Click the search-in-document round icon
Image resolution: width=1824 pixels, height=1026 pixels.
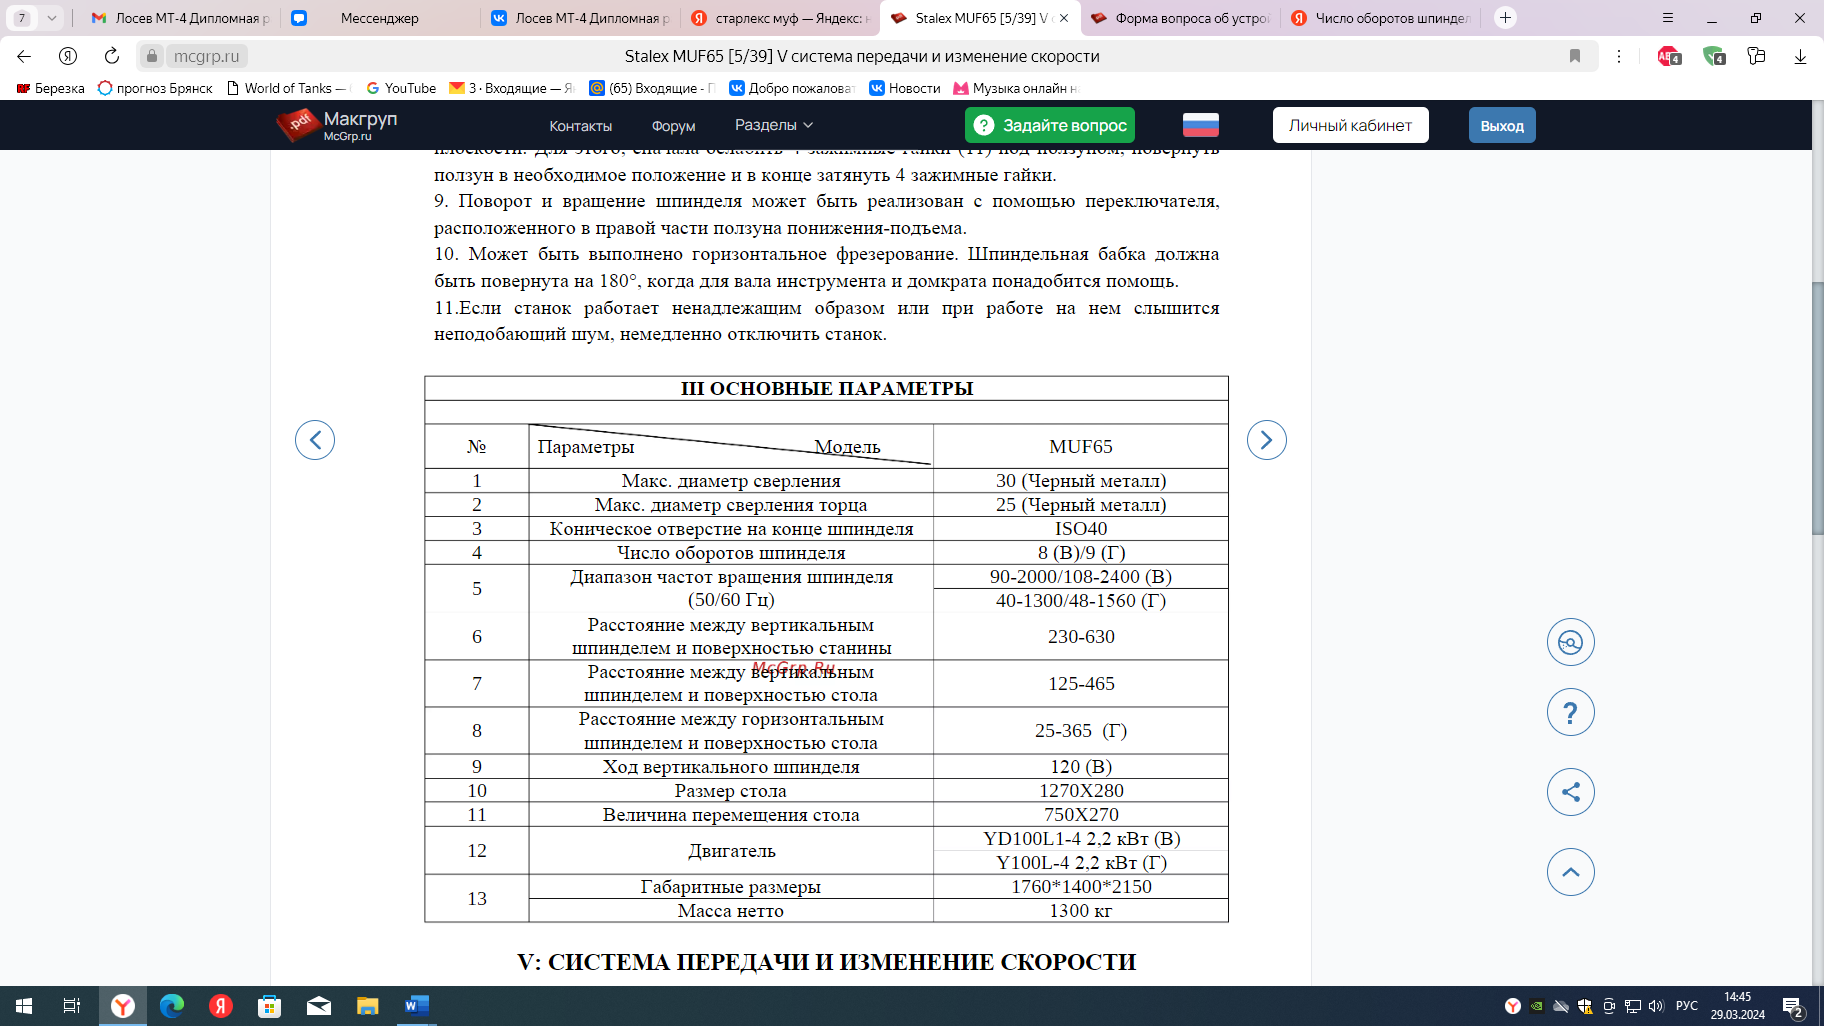[1571, 642]
